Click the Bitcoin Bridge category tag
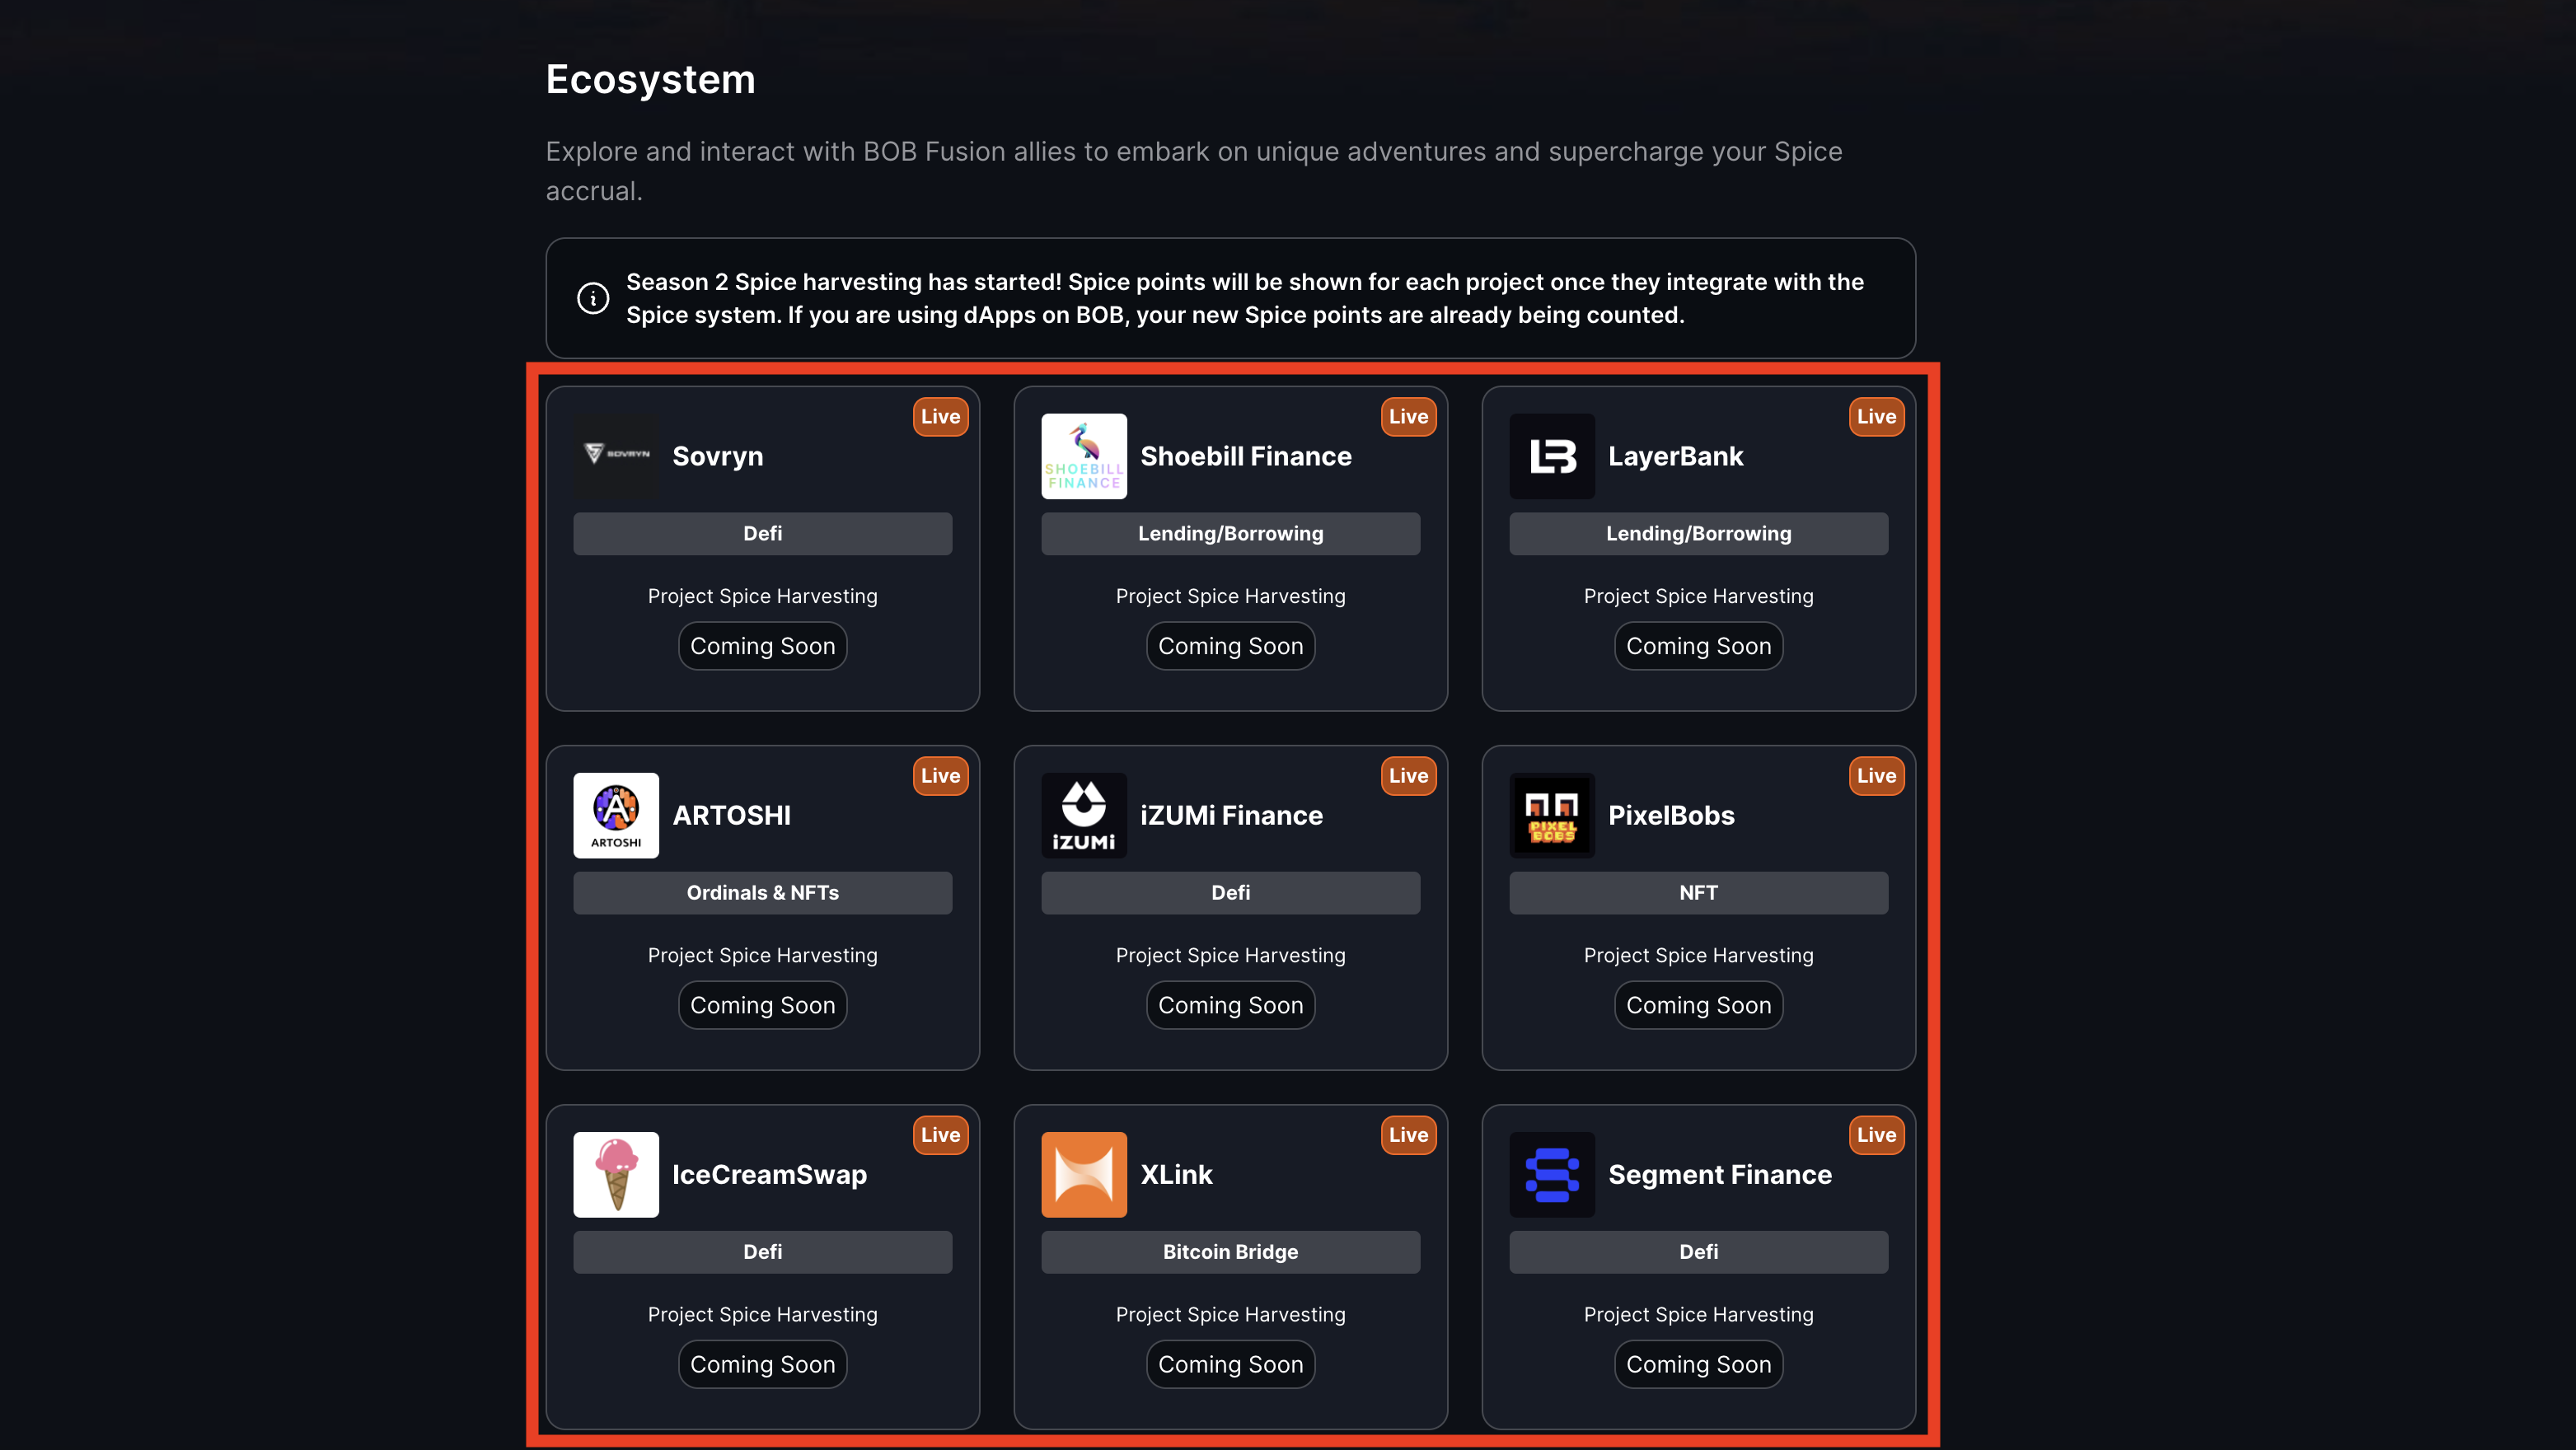 1230,1251
